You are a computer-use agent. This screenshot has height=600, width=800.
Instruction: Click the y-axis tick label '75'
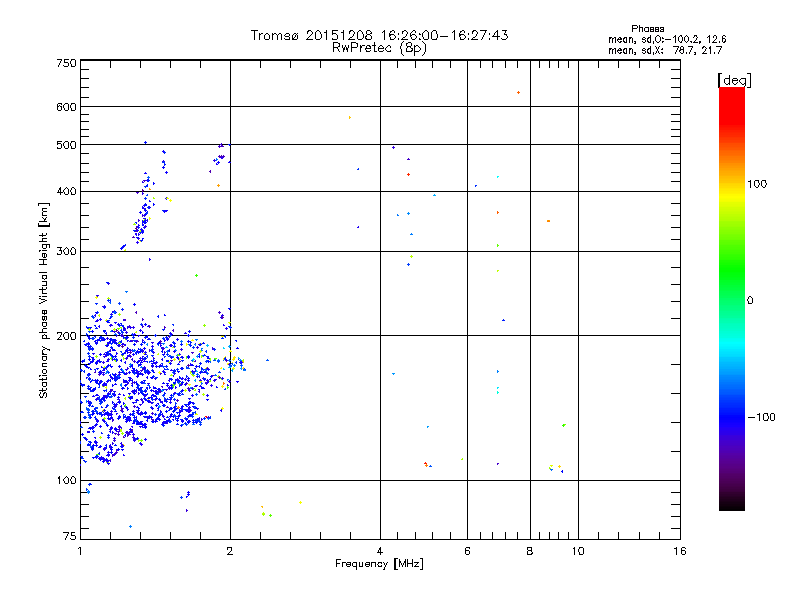70,536
